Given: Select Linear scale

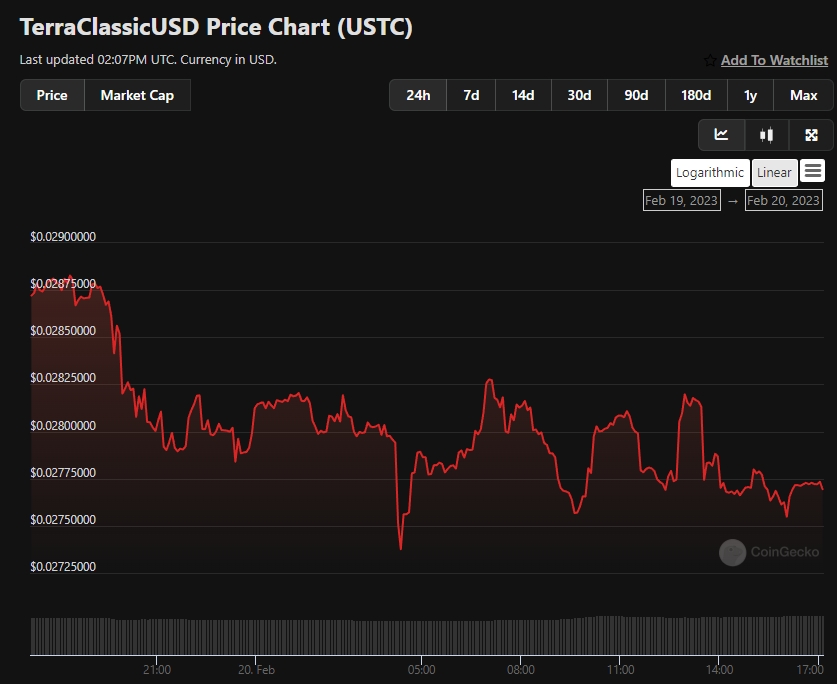Looking at the screenshot, I should click(x=774, y=172).
